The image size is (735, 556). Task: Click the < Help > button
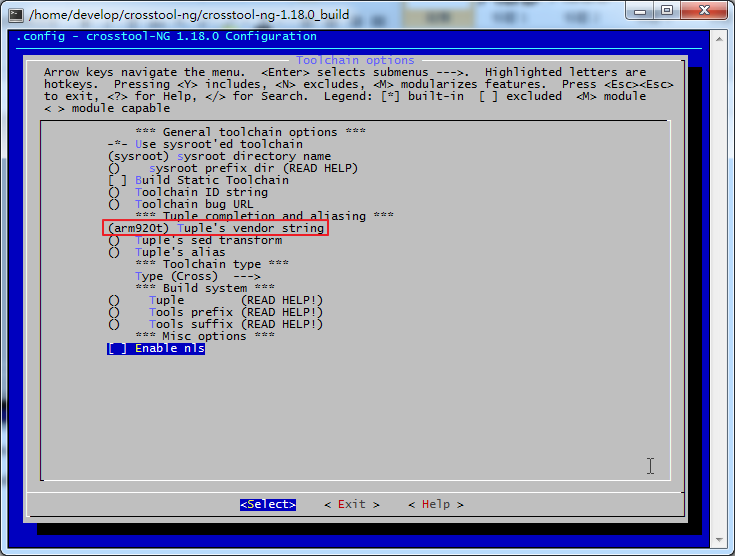(436, 504)
